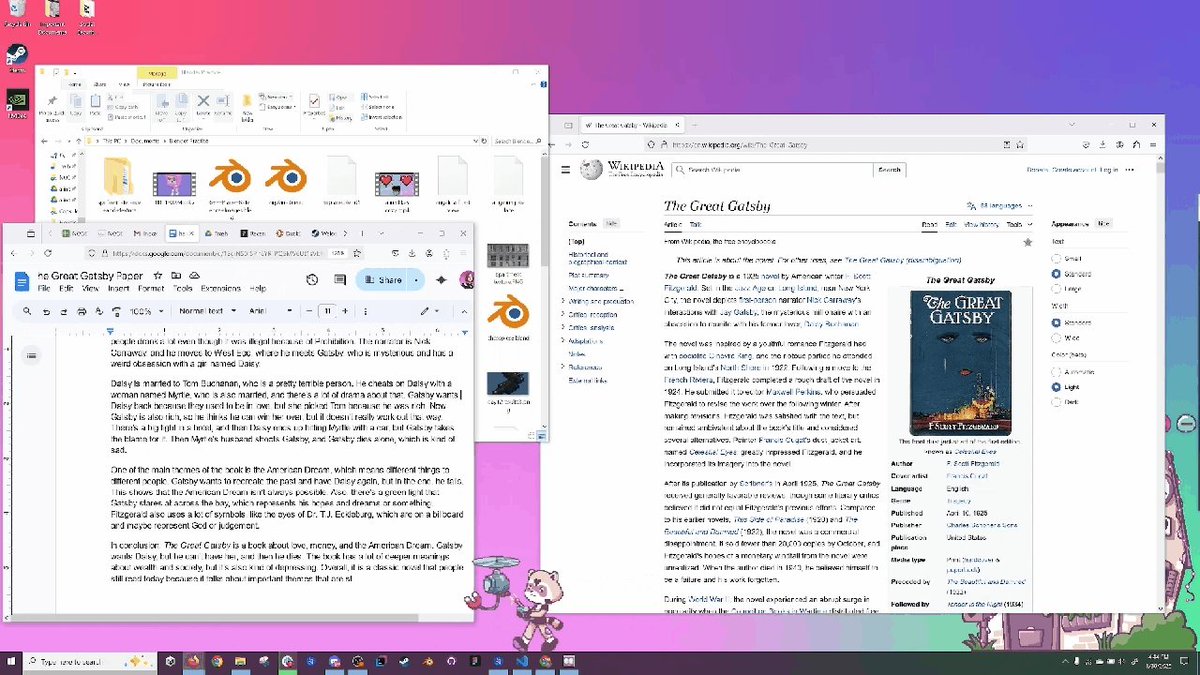Open the editing mode pencil dropdown
The image size is (1200, 675).
click(x=430, y=311)
